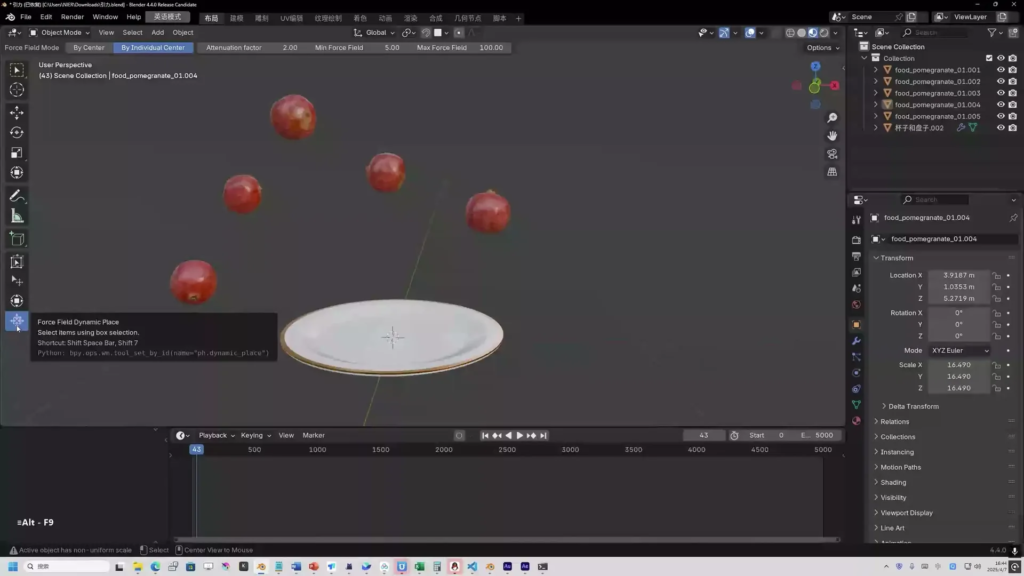Expand the Relations panel
1024x576 pixels.
[894, 422]
